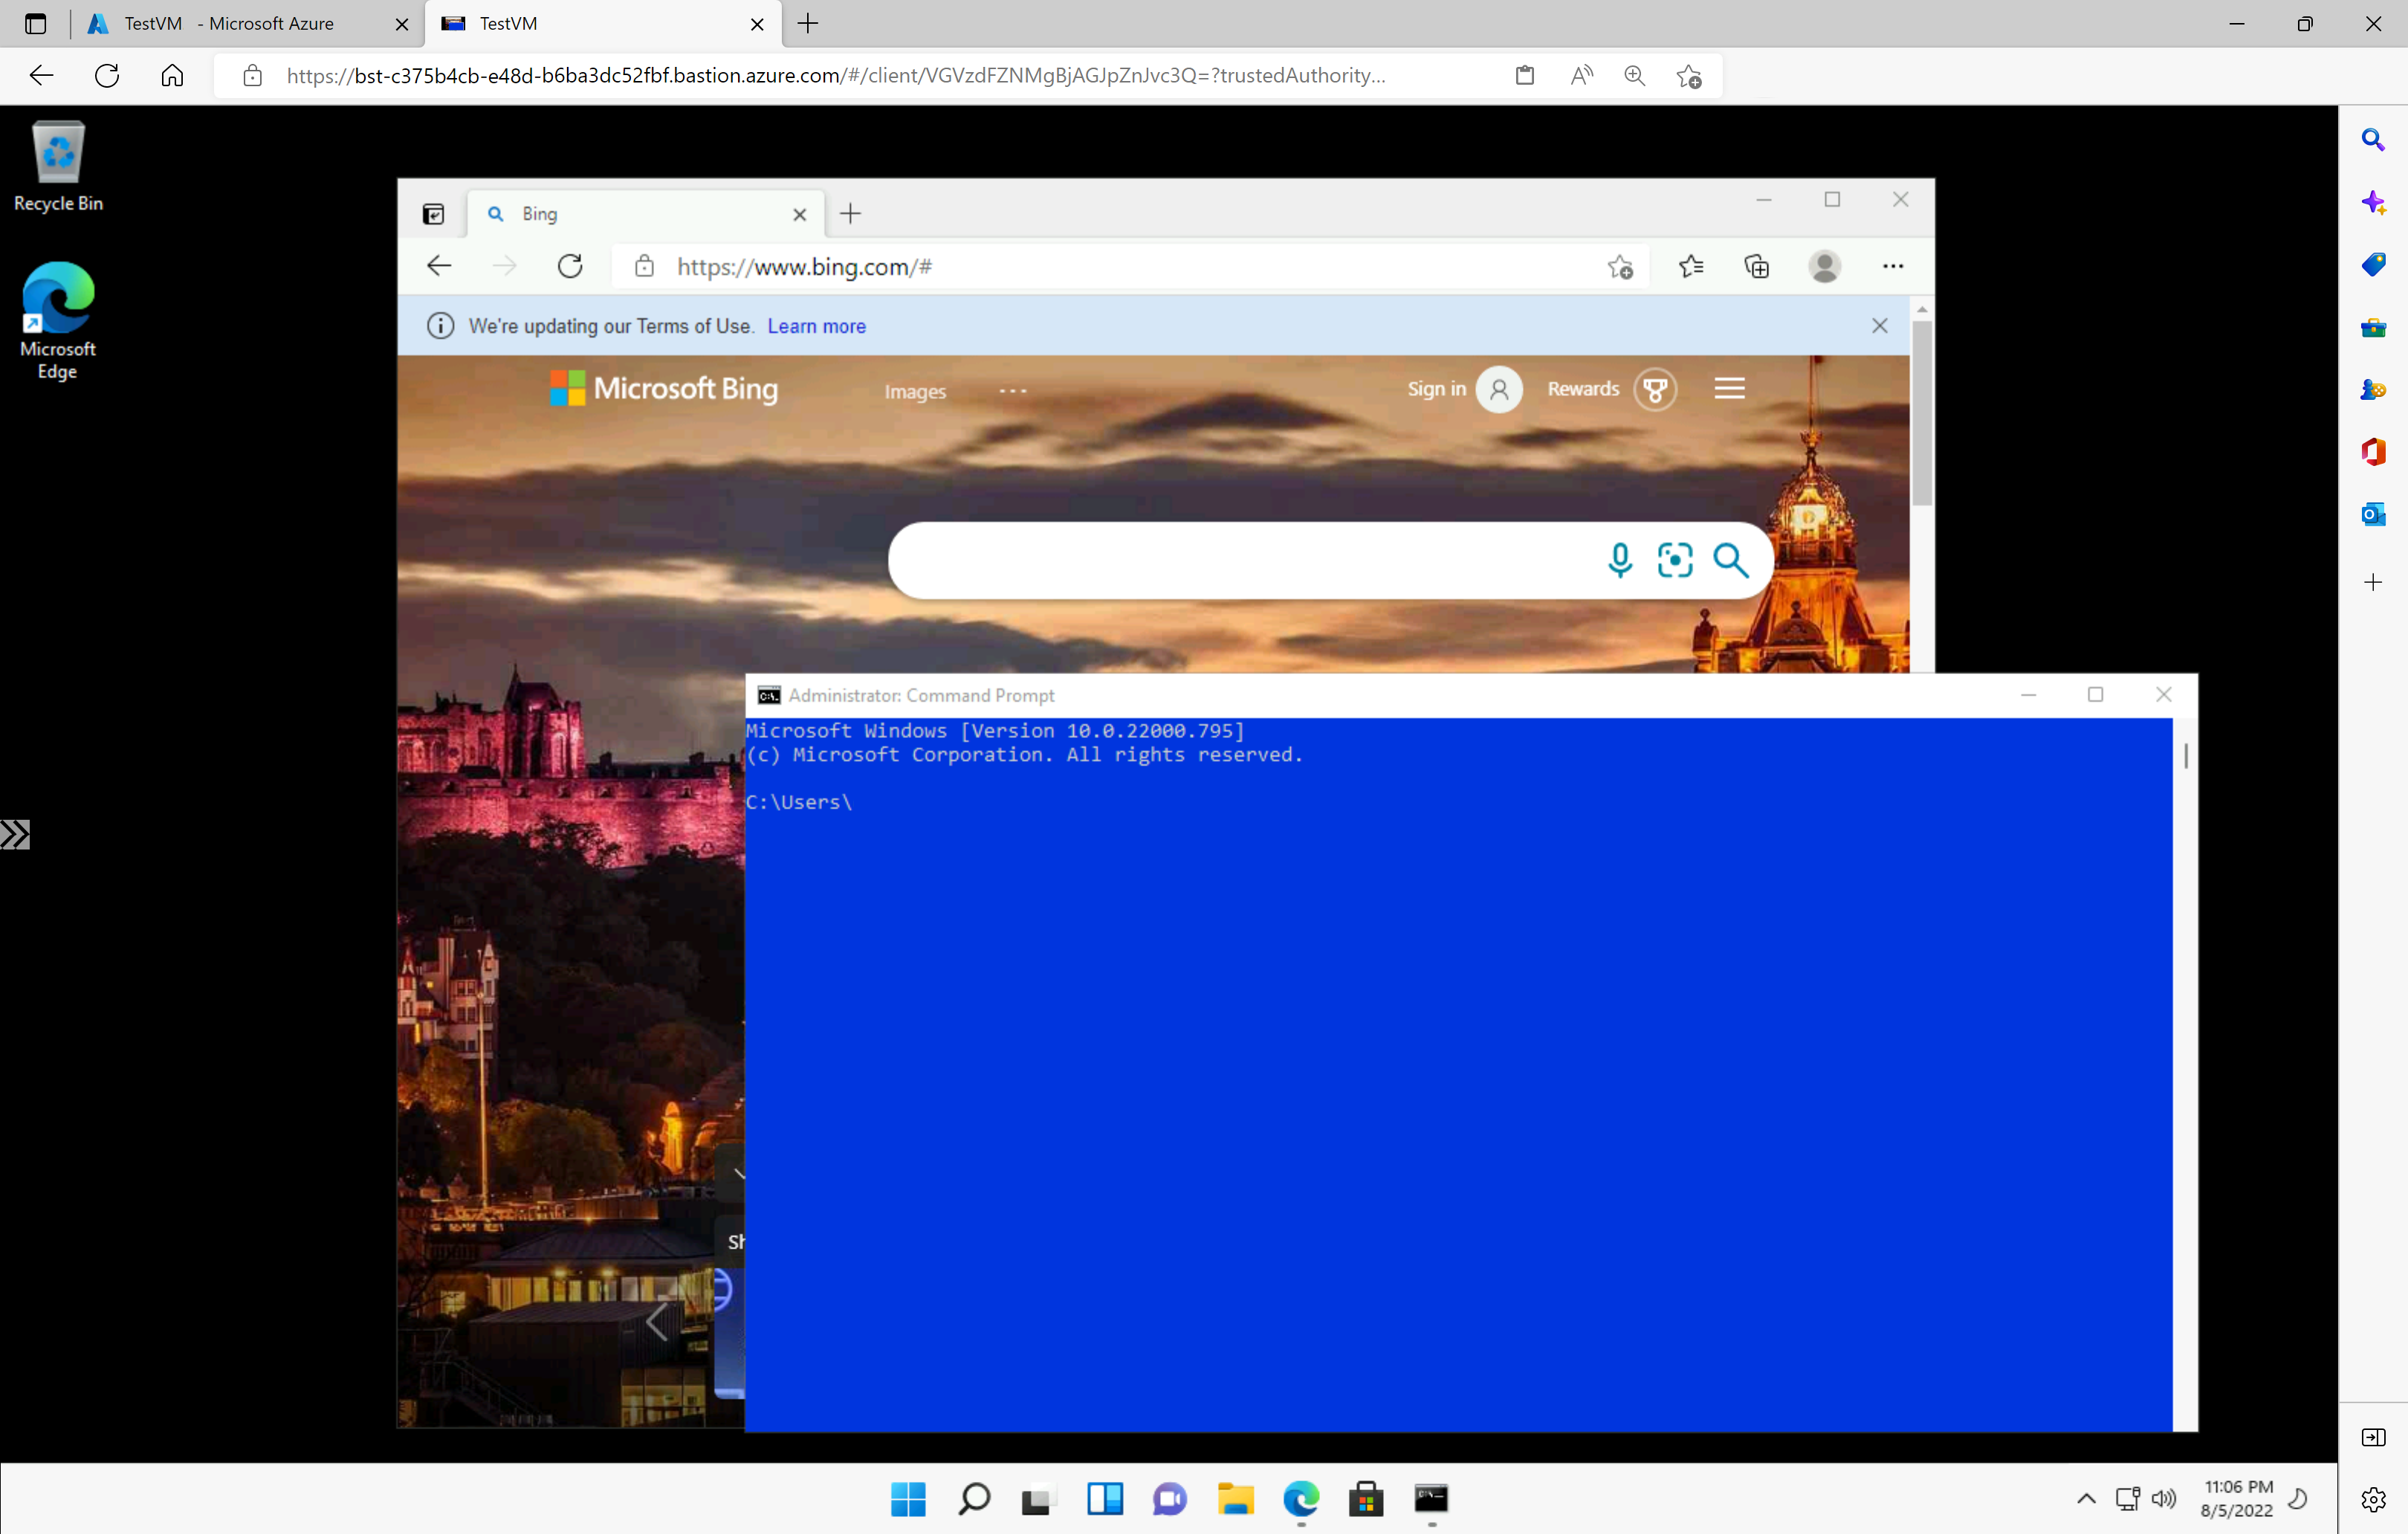Toggle the Bing hamburger menu icon
The width and height of the screenshot is (2408, 1534).
(x=1729, y=388)
